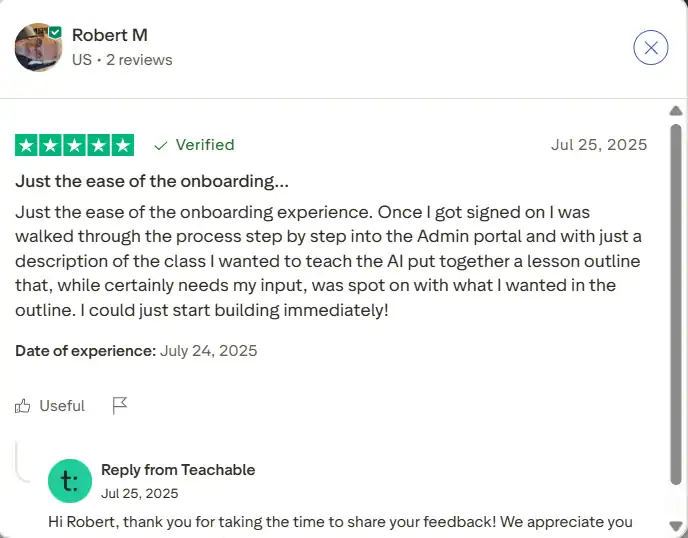Click the review title 'Just the ease of the onboarding…'
Screen dimensions: 688x538
click(152, 181)
